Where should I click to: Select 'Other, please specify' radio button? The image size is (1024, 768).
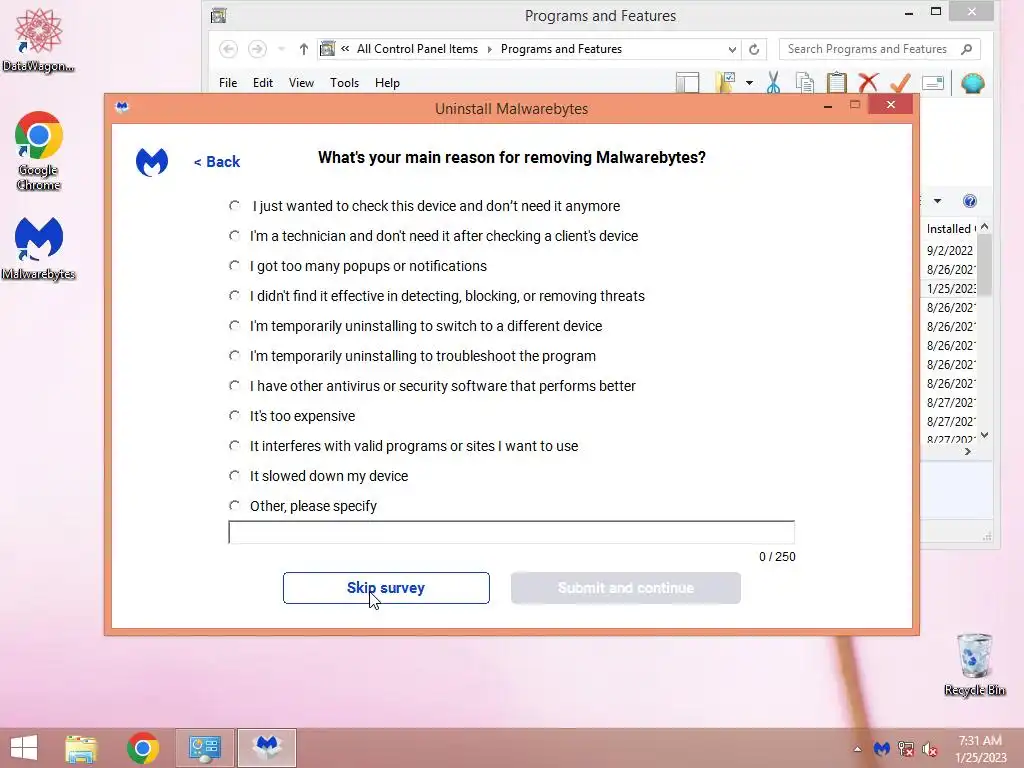tap(234, 506)
